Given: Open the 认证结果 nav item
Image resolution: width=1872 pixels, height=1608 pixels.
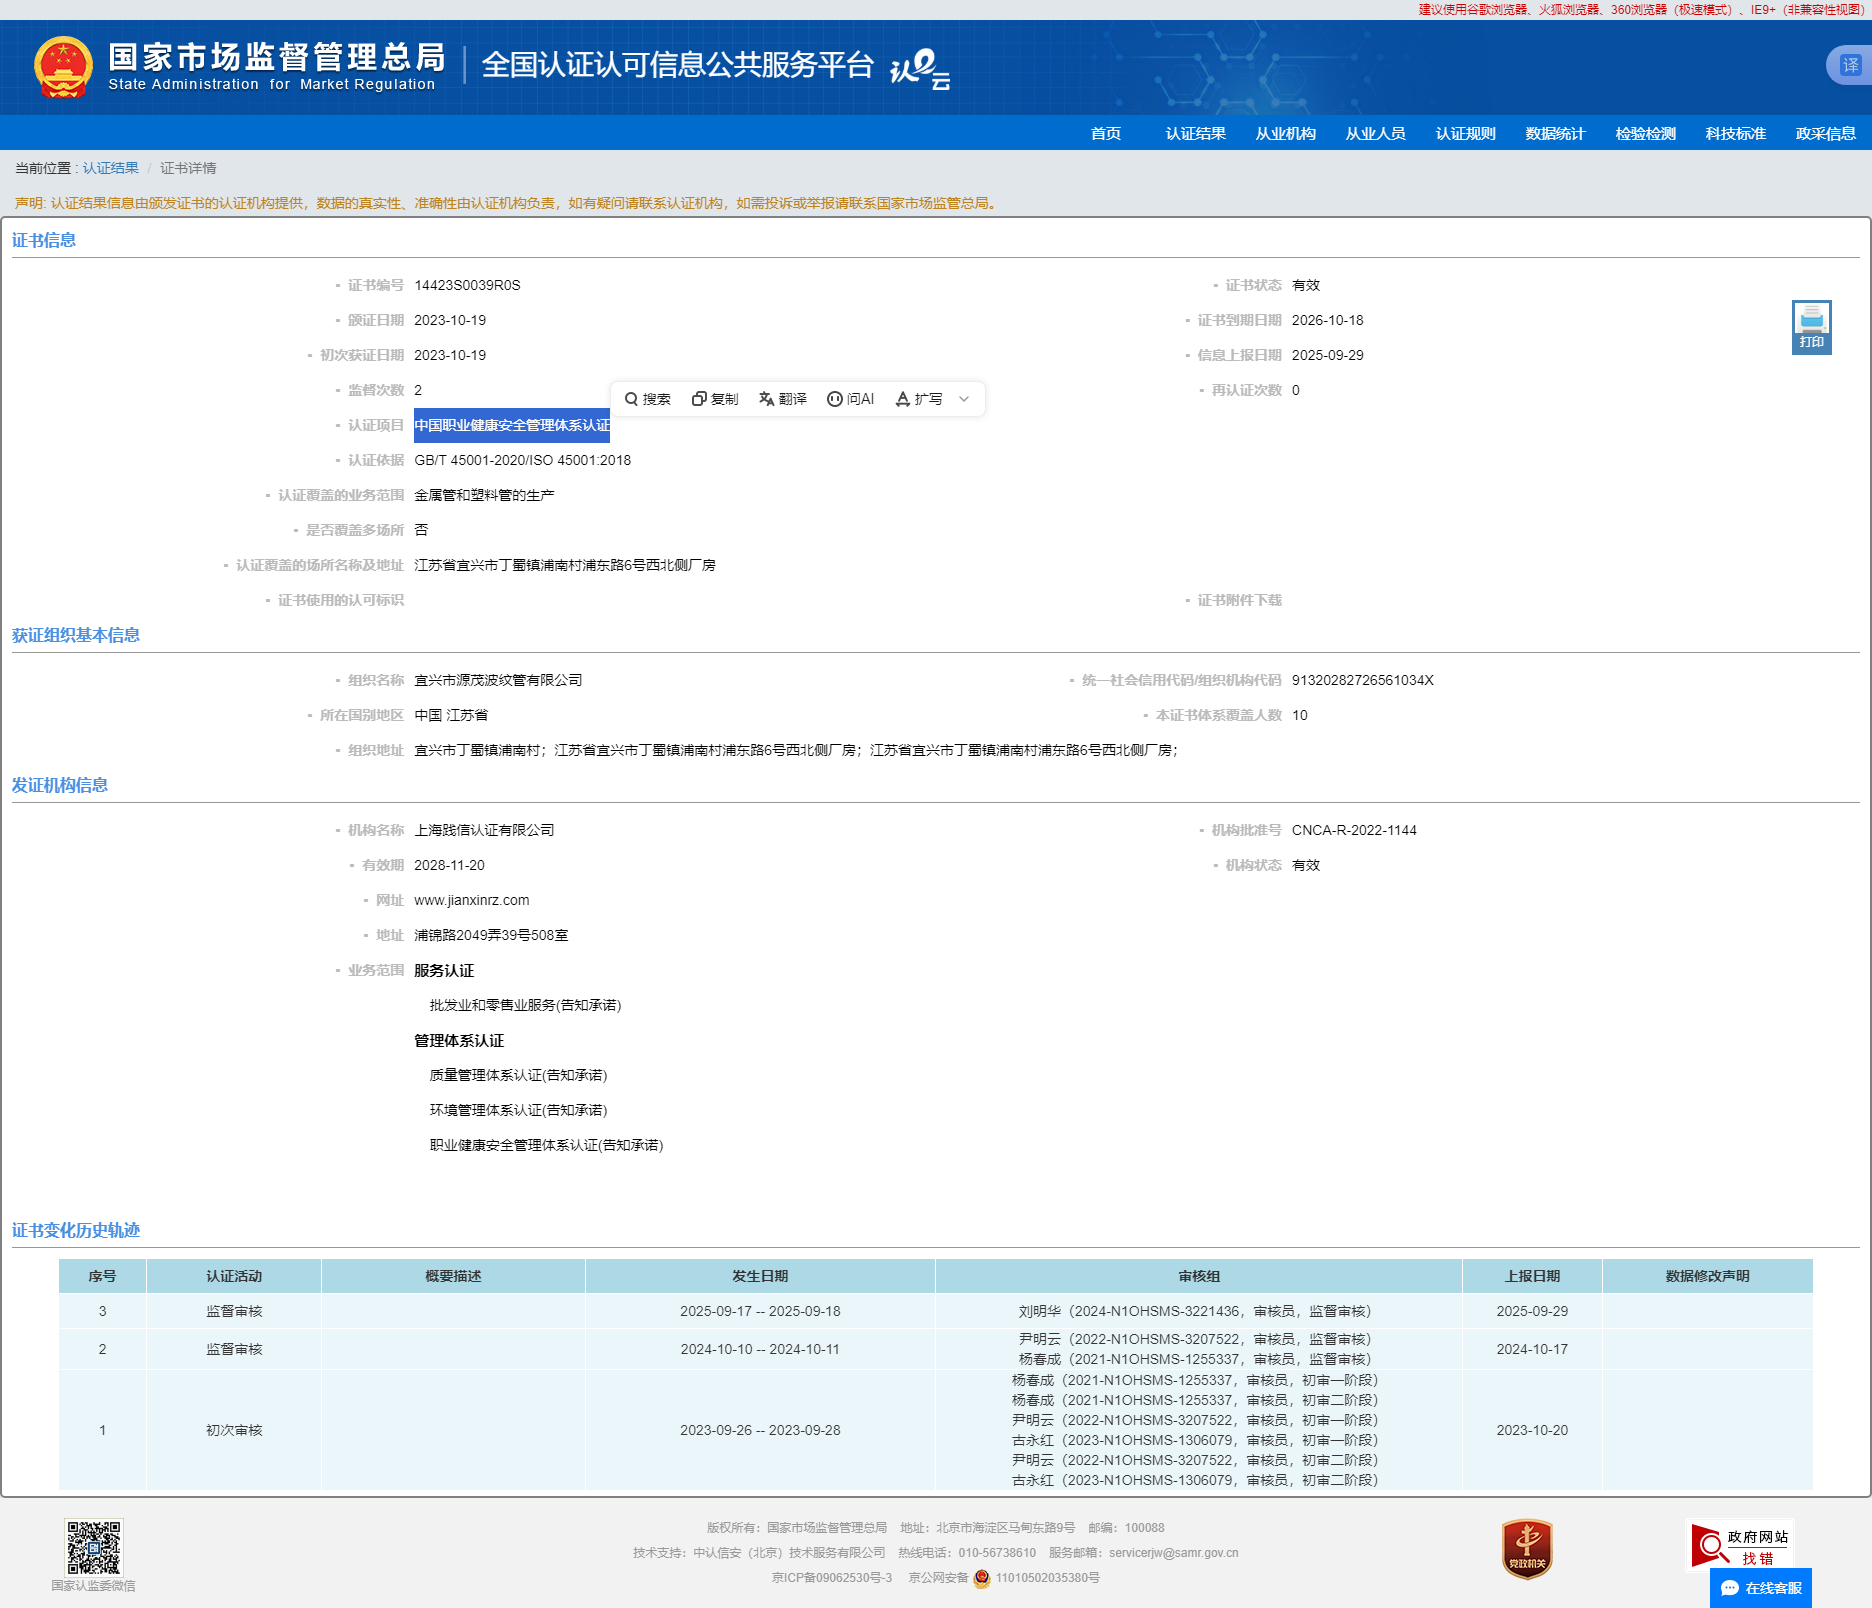Looking at the screenshot, I should 1195,133.
